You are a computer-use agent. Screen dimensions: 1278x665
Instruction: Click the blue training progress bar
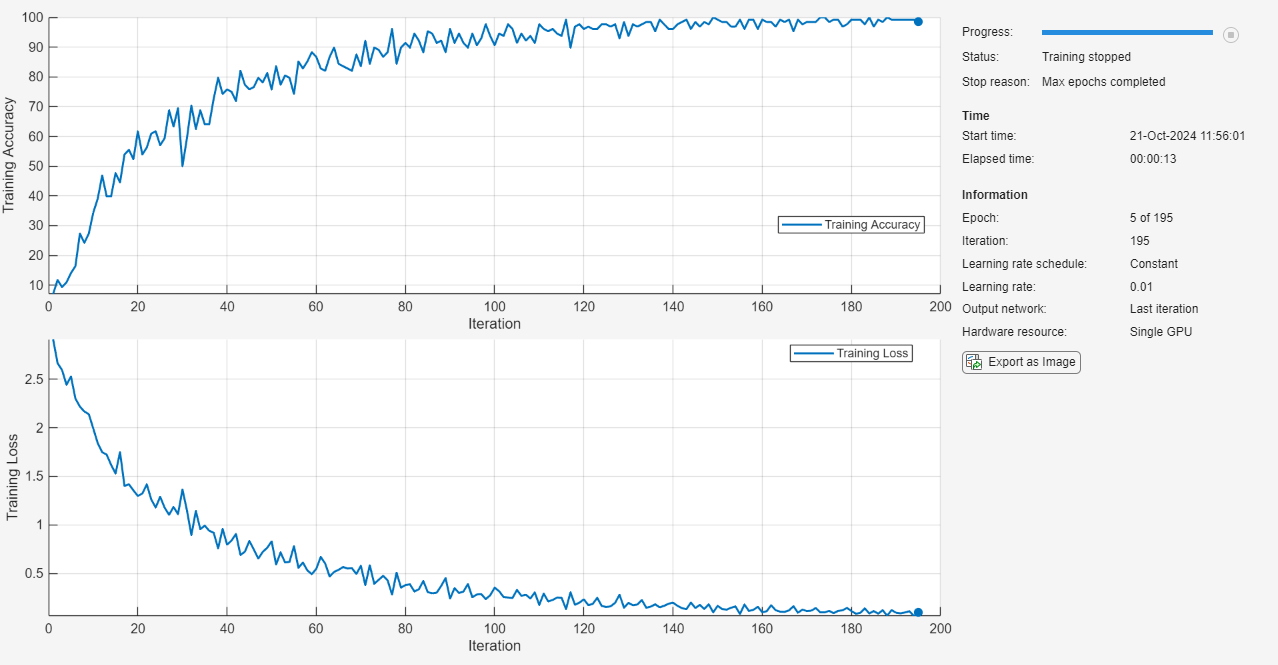[x=1127, y=33]
